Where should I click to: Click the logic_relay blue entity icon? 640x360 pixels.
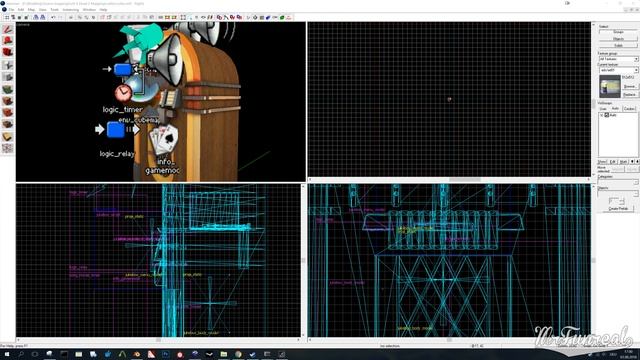click(116, 130)
